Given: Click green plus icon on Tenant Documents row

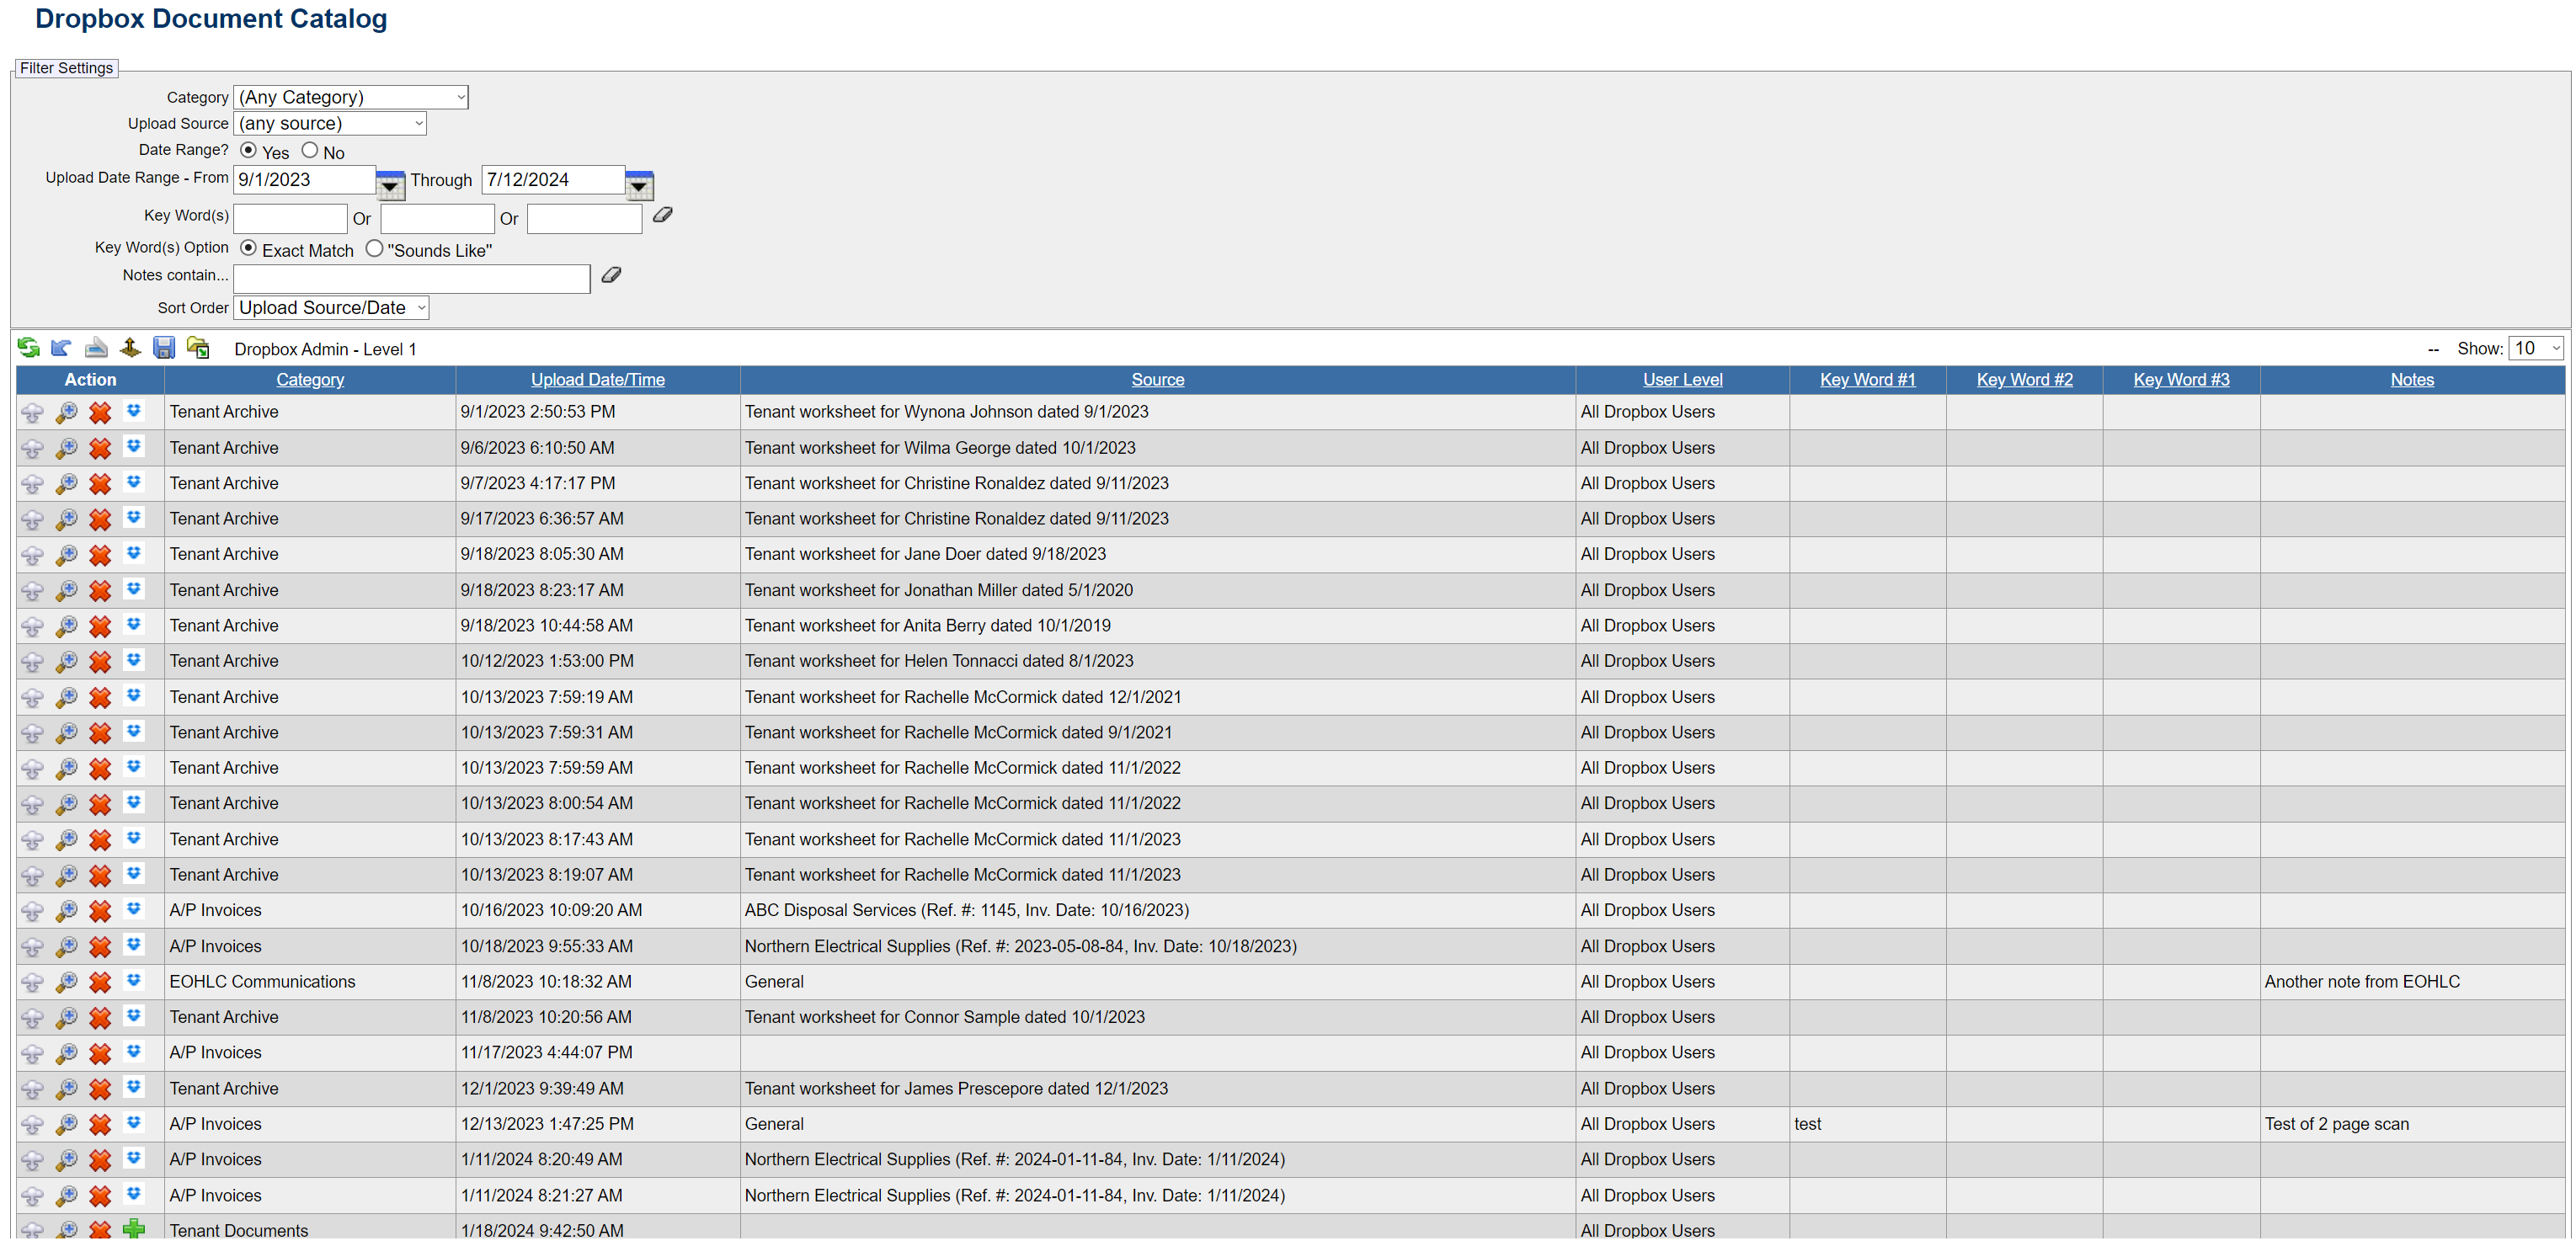Looking at the screenshot, I should click(134, 1228).
